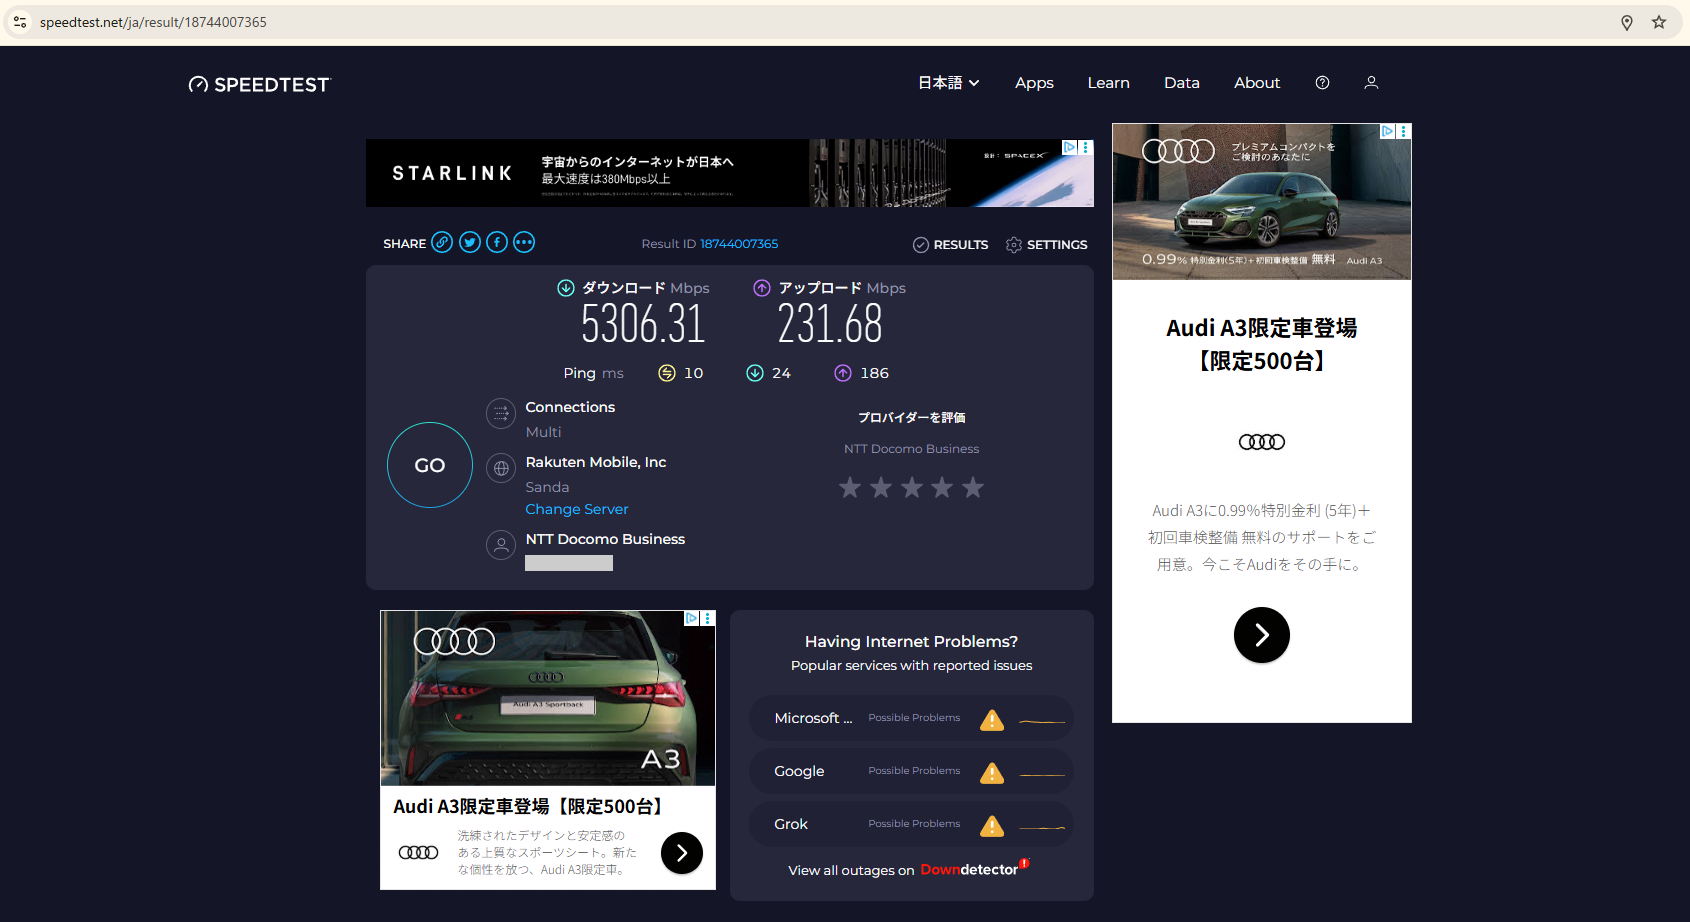Expand the 日本語 language dropdown
Image resolution: width=1690 pixels, height=922 pixels.
click(x=948, y=83)
